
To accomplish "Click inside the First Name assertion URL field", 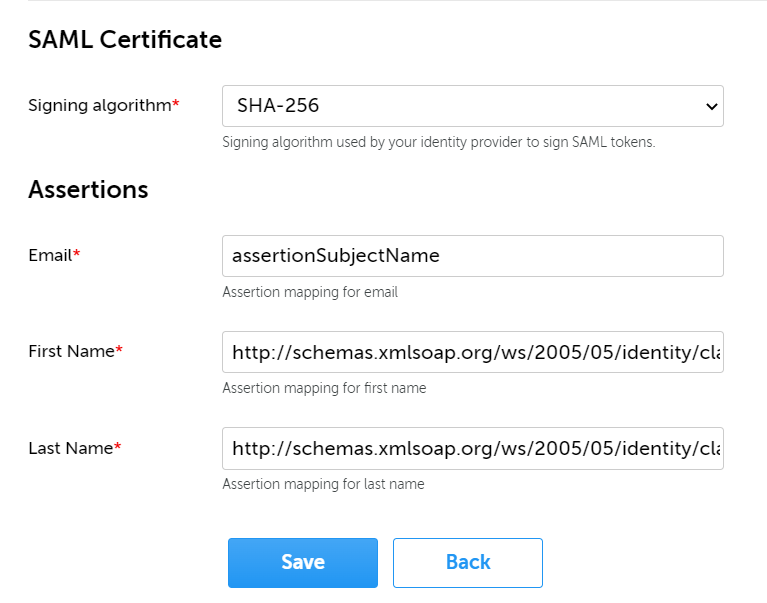I will tap(472, 352).
